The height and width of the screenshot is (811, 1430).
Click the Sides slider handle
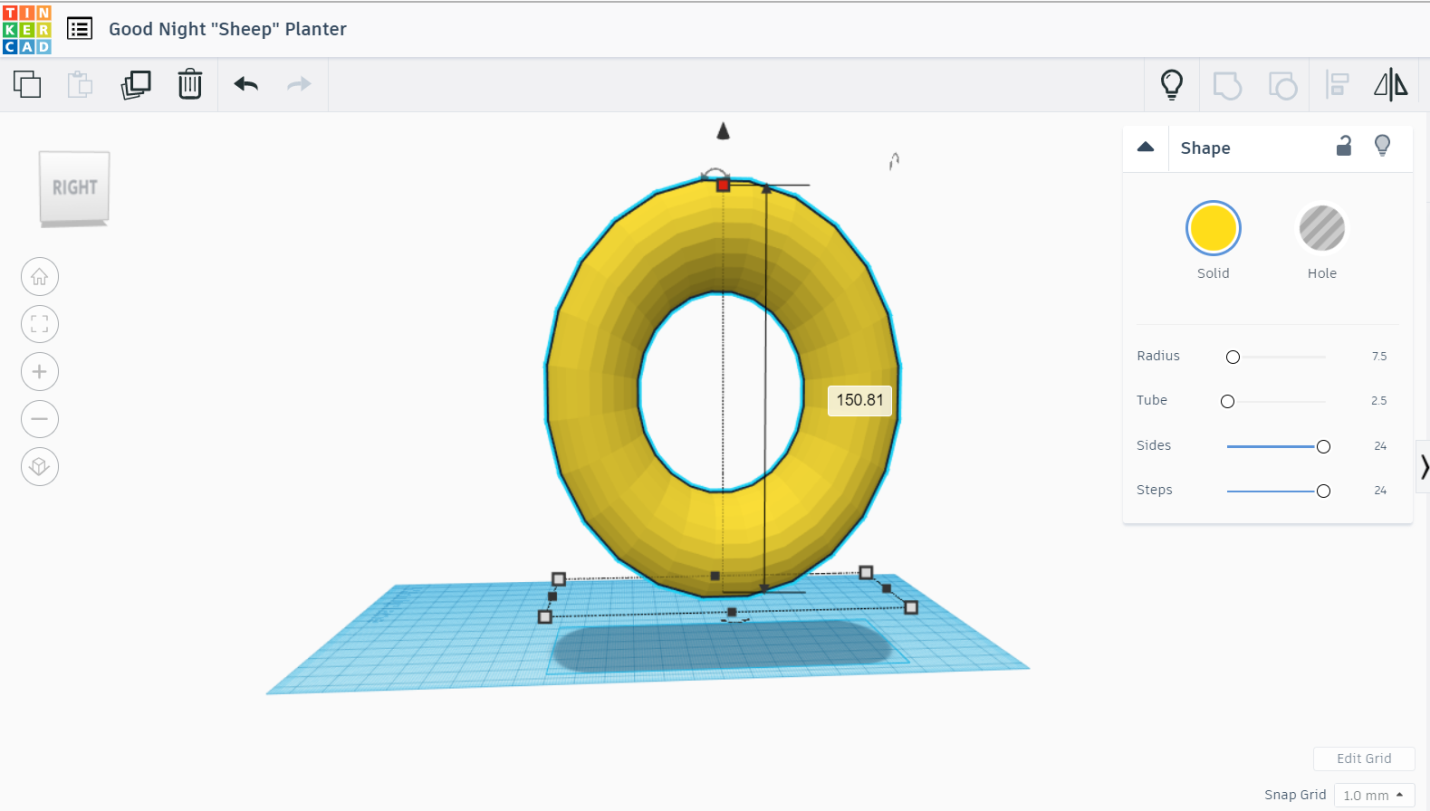pos(1324,446)
